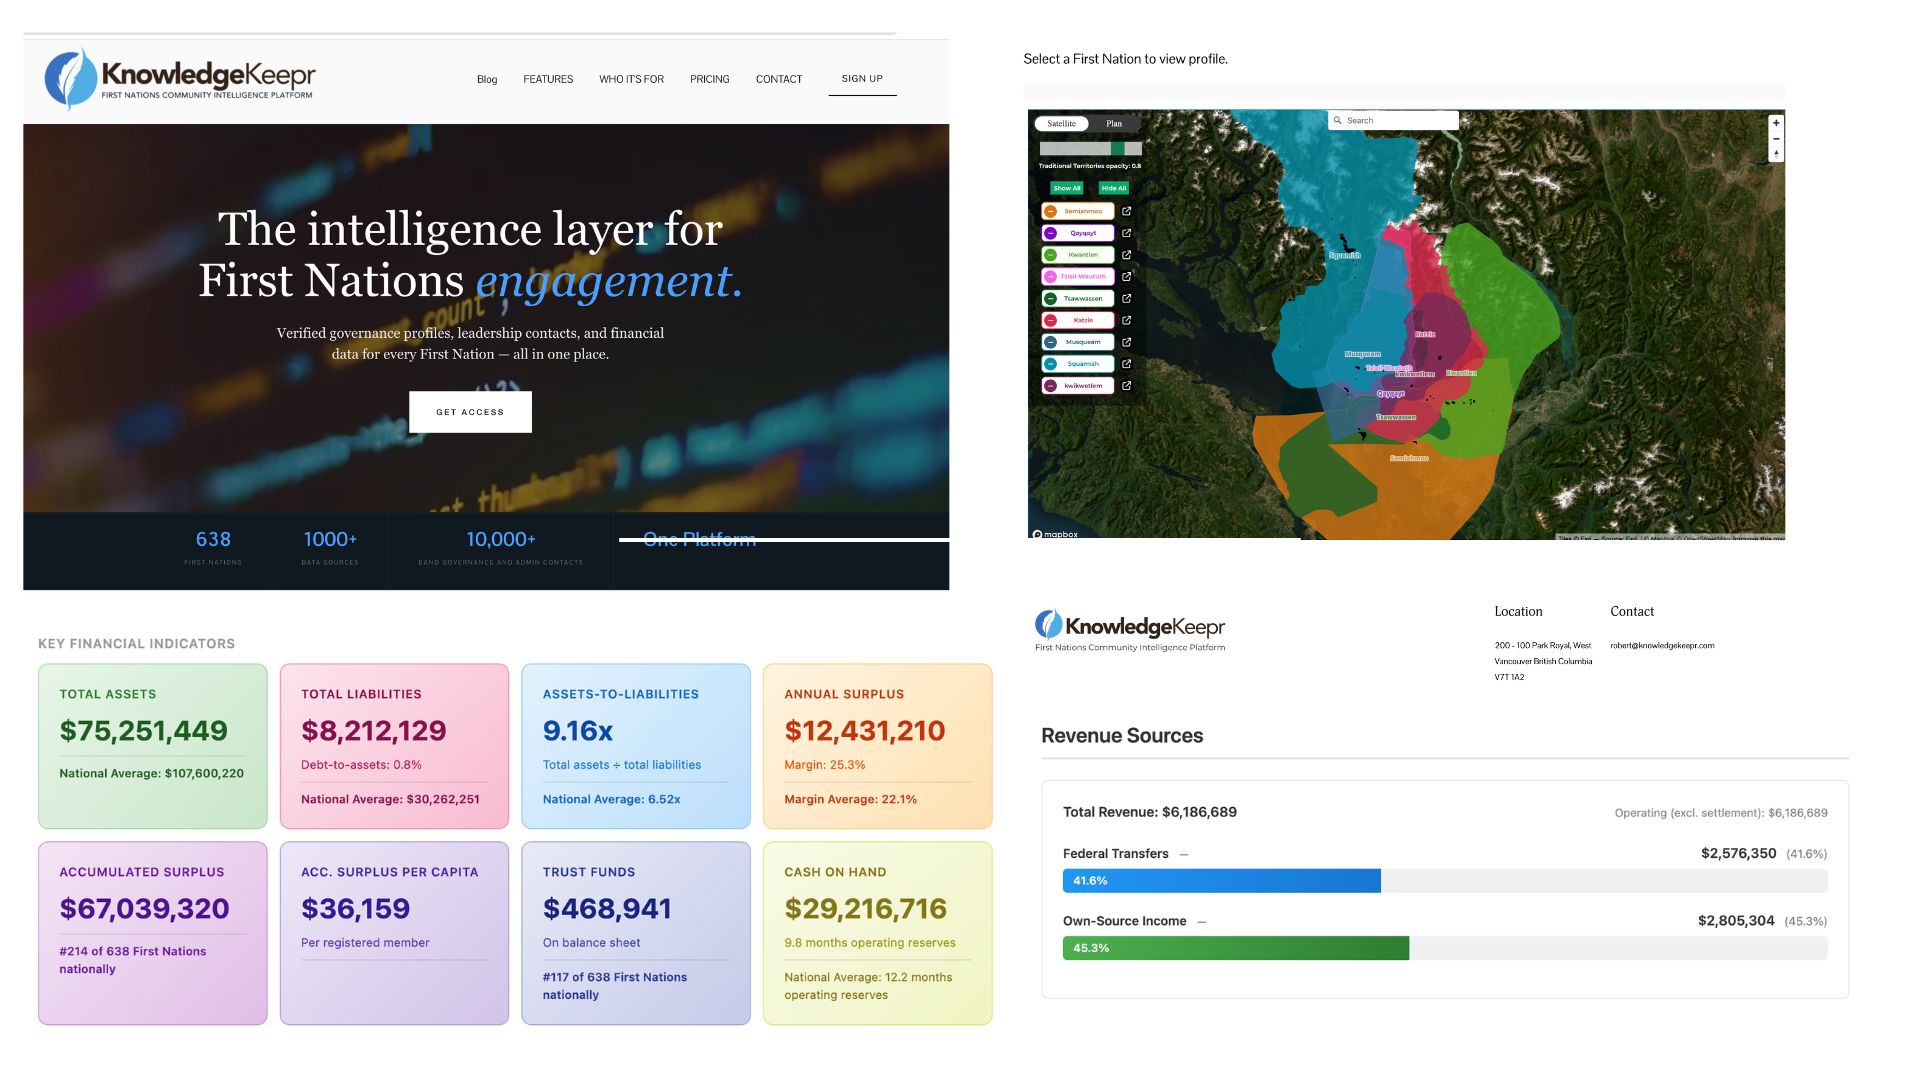Go to FEATURES in the navigation bar
The width and height of the screenshot is (1920, 1080).
click(x=548, y=79)
